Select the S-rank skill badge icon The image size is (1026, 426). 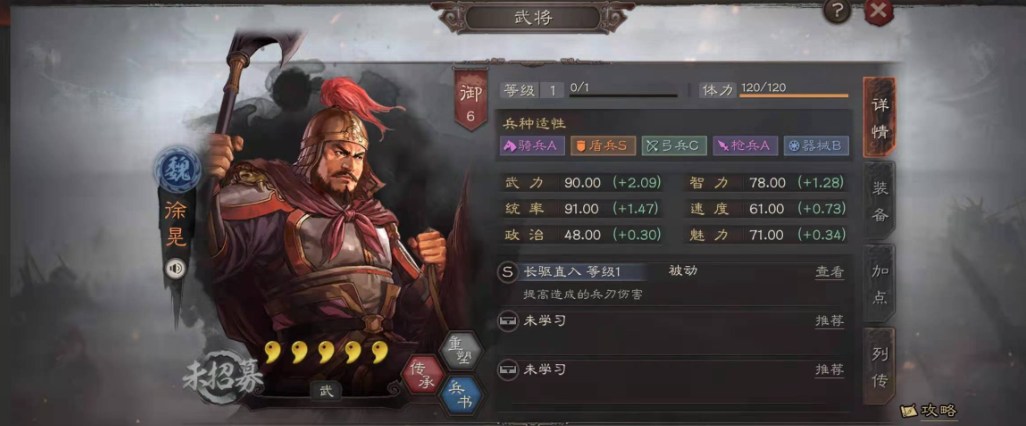506,274
